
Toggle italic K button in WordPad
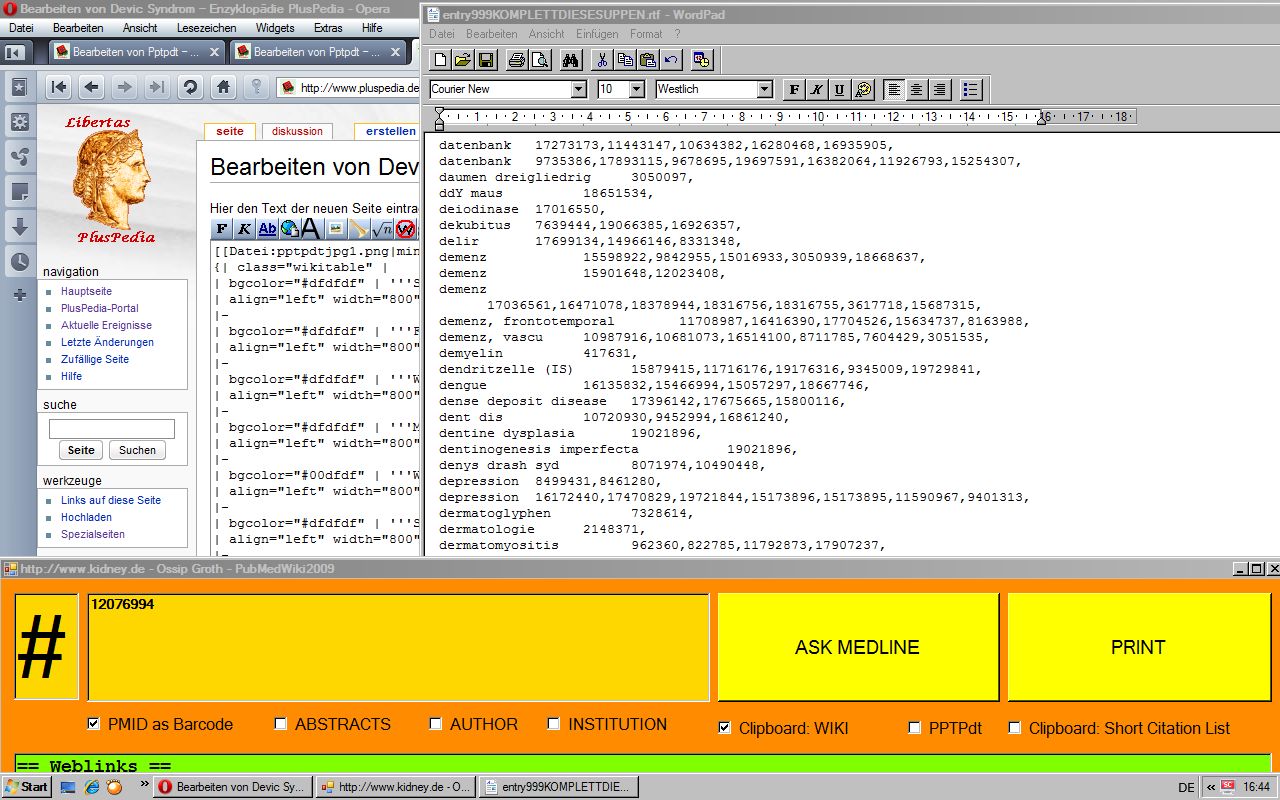[817, 90]
